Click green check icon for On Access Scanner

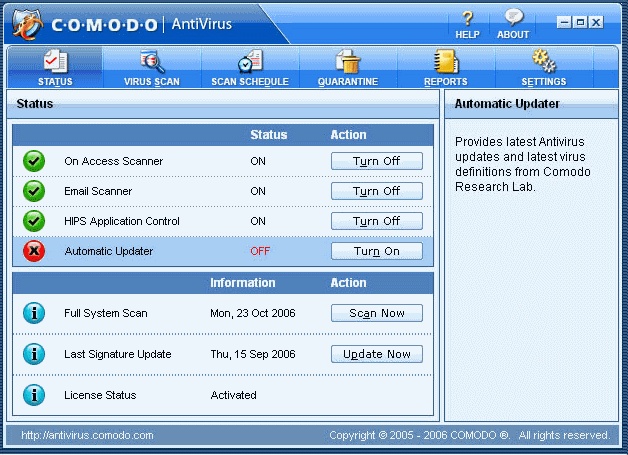coord(34,161)
